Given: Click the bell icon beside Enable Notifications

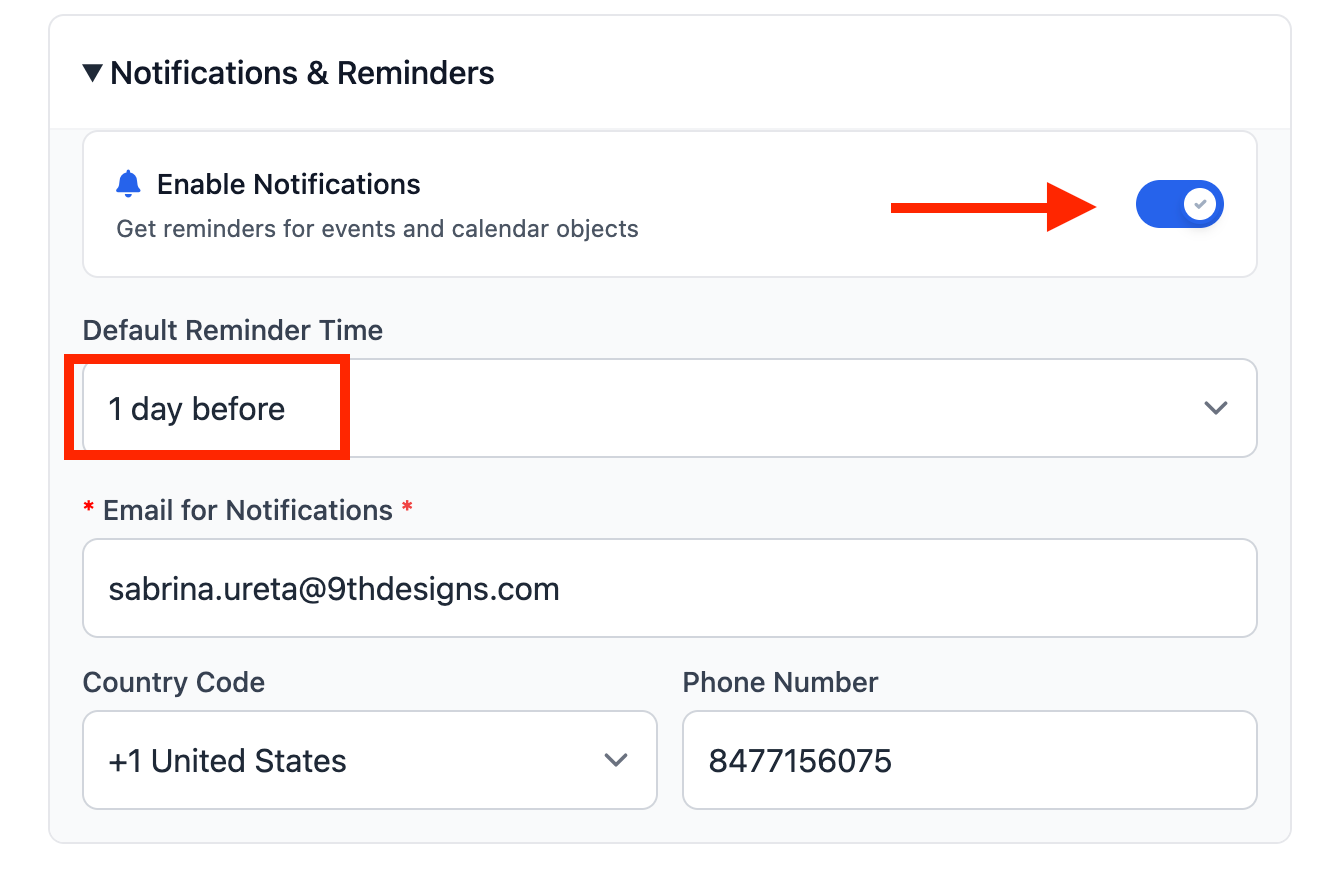Looking at the screenshot, I should pyautogui.click(x=128, y=184).
